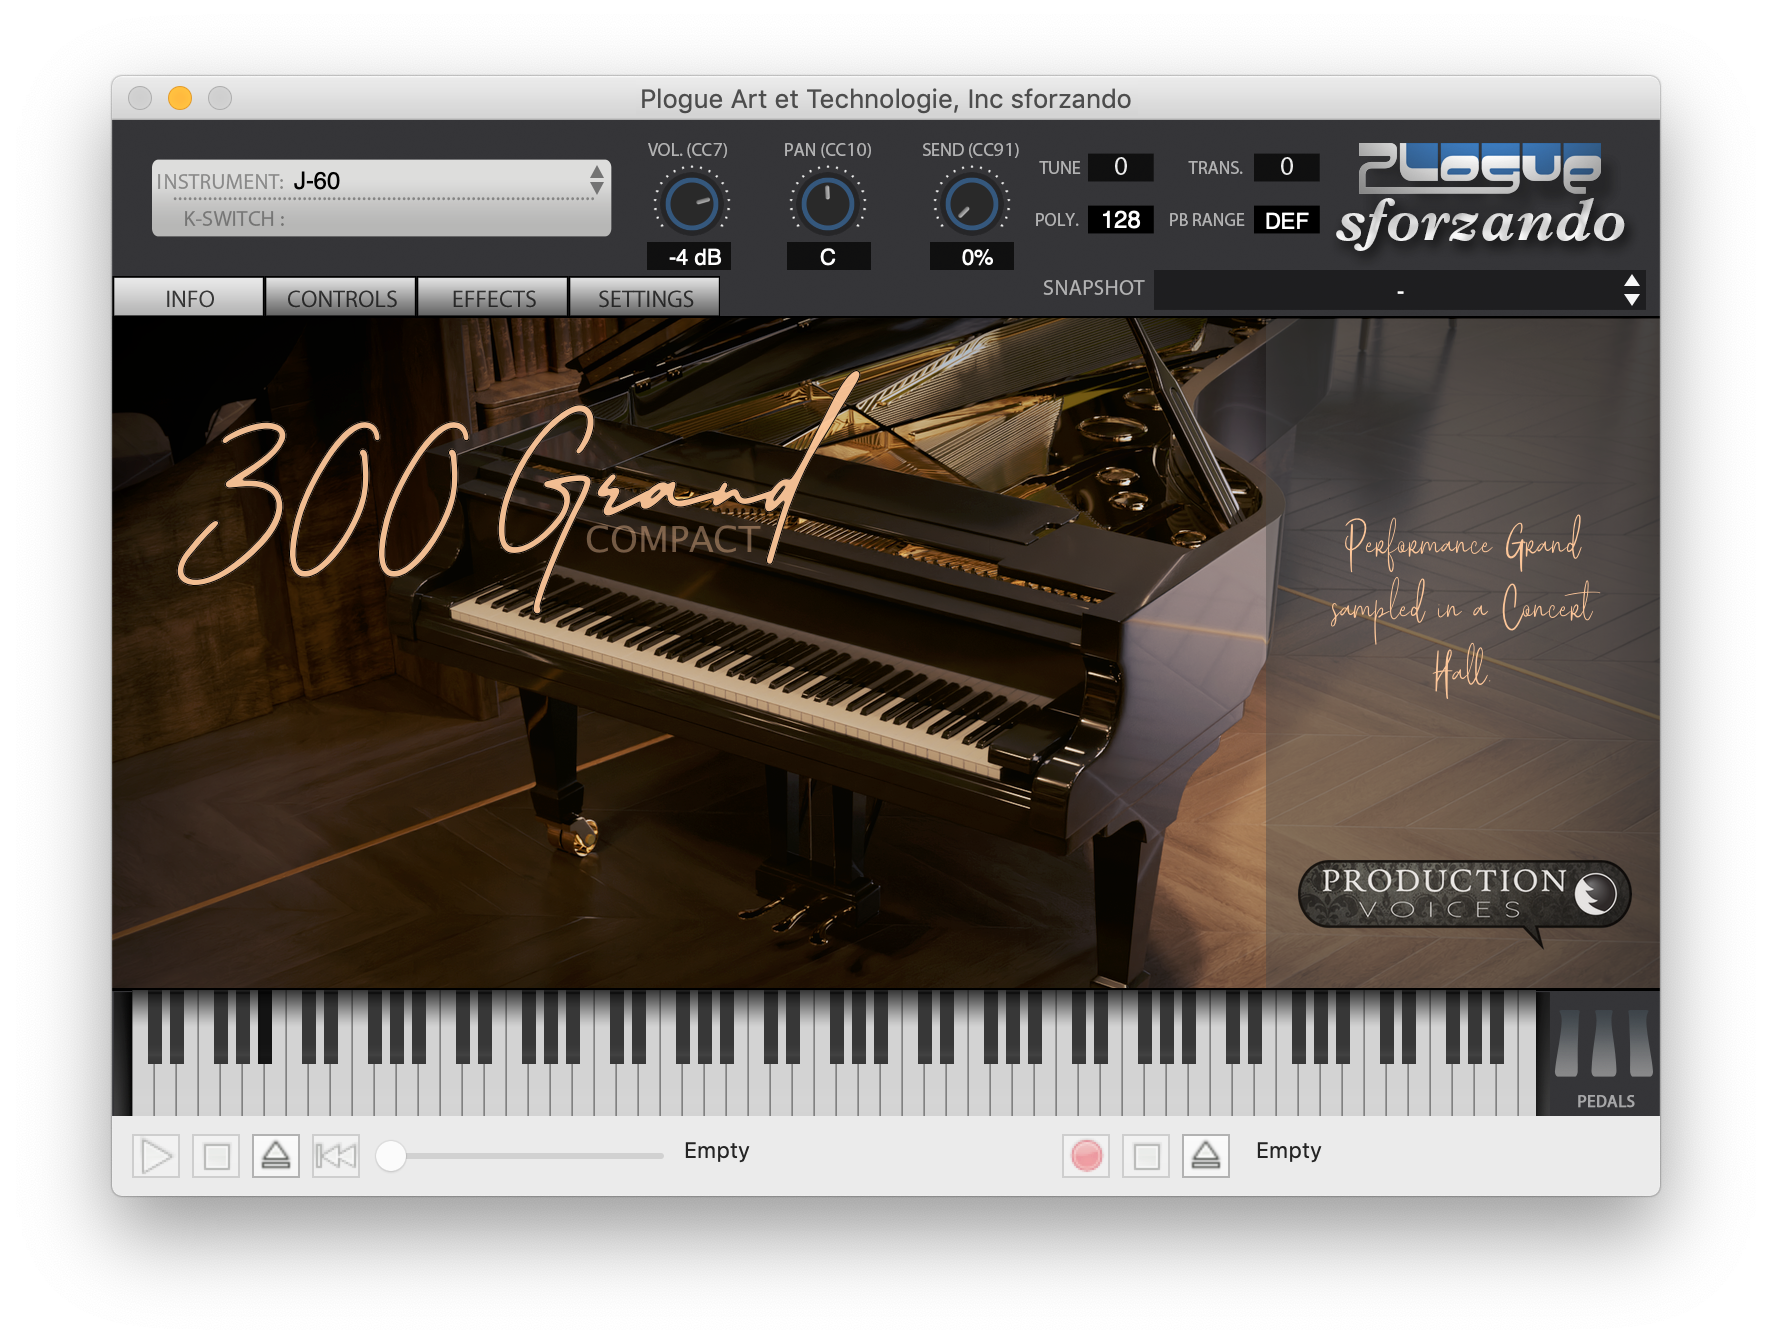Screen dimensions: 1772x1344
Task: Click the POLY. value 128
Action: click(1121, 220)
